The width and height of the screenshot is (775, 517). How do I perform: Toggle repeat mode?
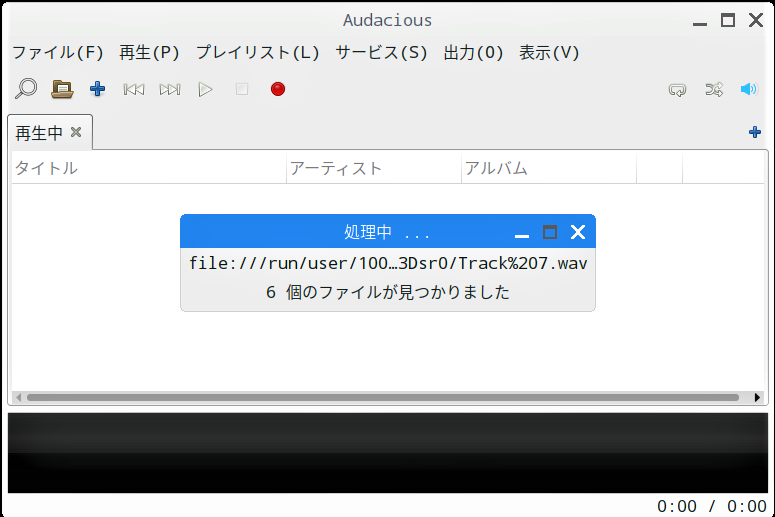click(678, 89)
